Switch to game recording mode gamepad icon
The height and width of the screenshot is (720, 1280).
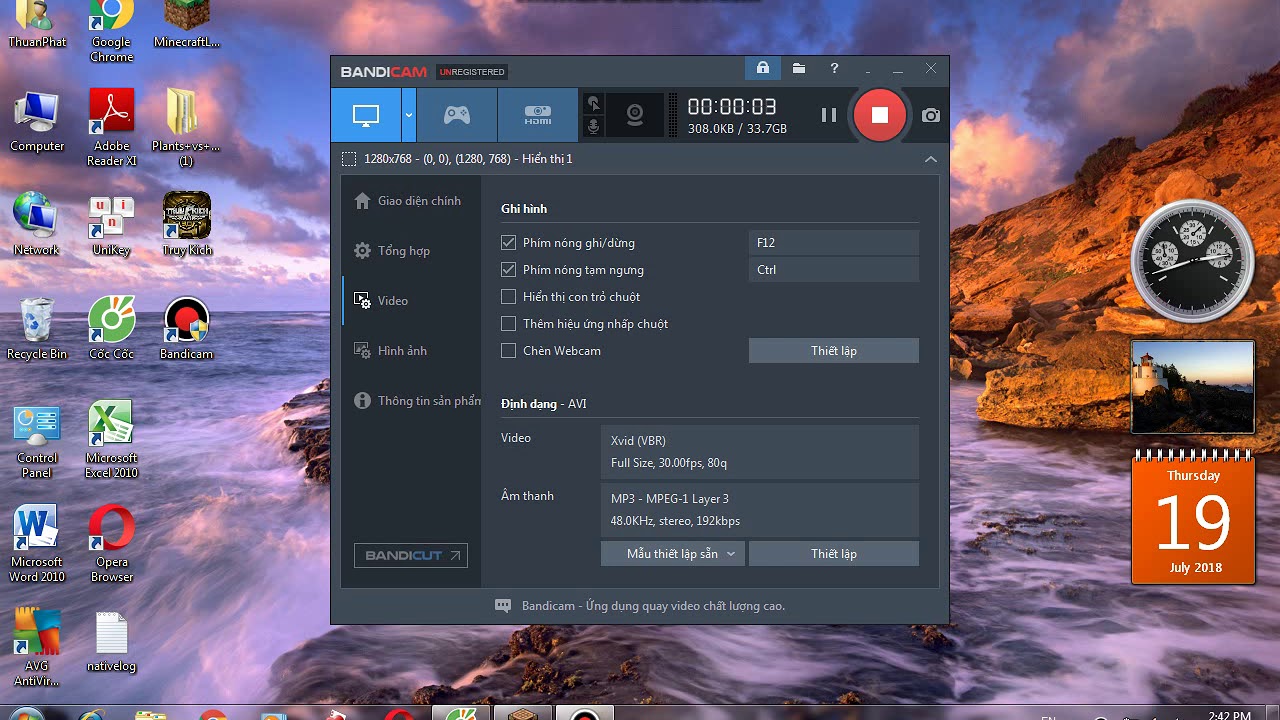[x=457, y=115]
